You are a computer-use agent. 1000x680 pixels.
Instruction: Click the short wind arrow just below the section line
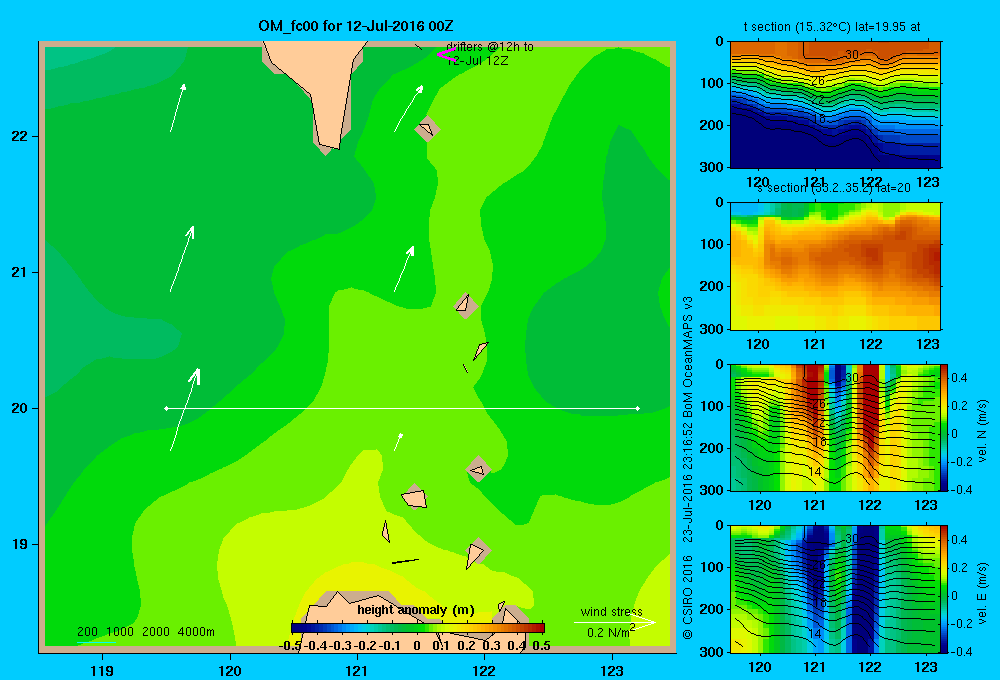tap(398, 441)
